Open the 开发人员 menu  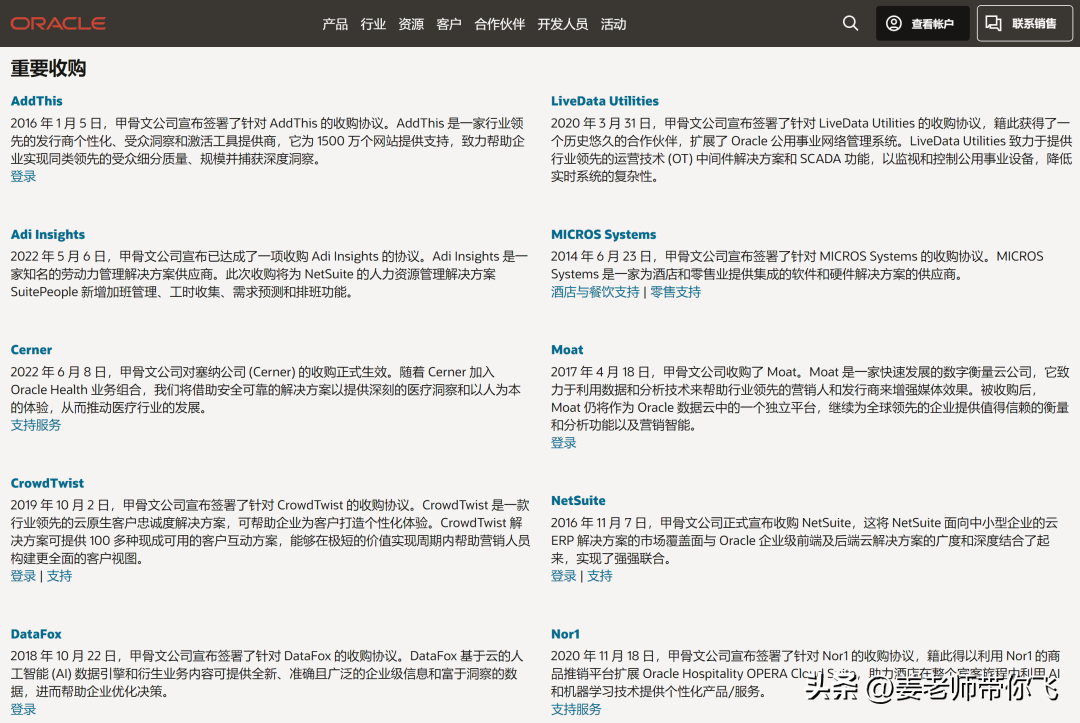coord(562,24)
